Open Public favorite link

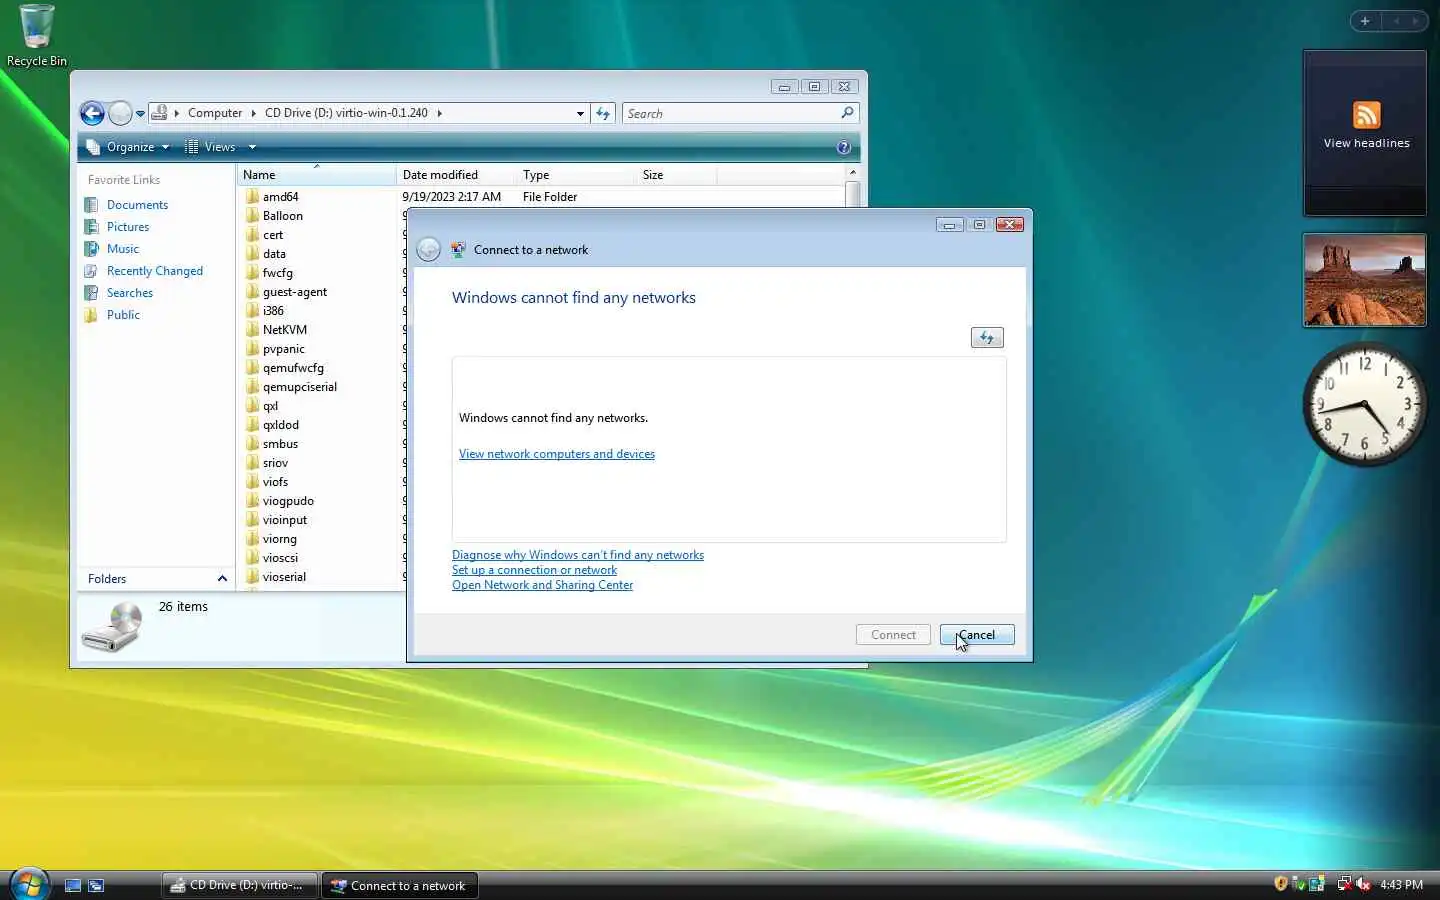(x=123, y=315)
